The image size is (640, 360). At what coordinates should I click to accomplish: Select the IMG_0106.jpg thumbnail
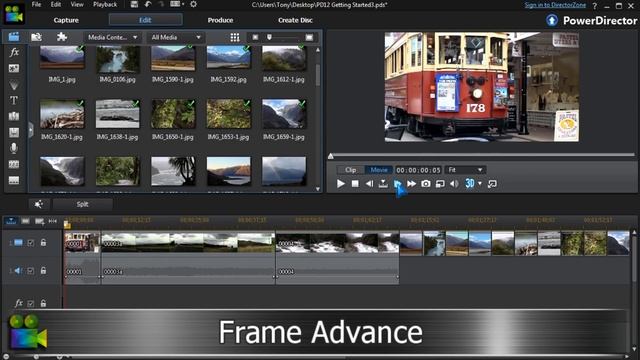pyautogui.click(x=118, y=59)
